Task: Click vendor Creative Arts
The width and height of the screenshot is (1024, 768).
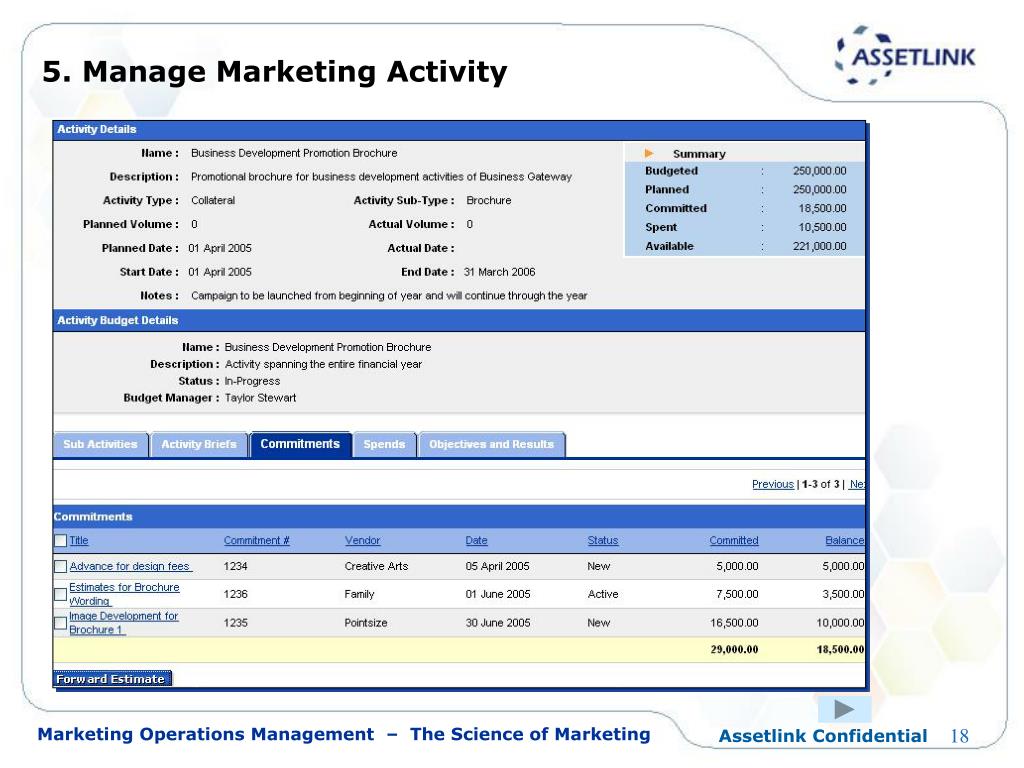Action: pyautogui.click(x=376, y=567)
